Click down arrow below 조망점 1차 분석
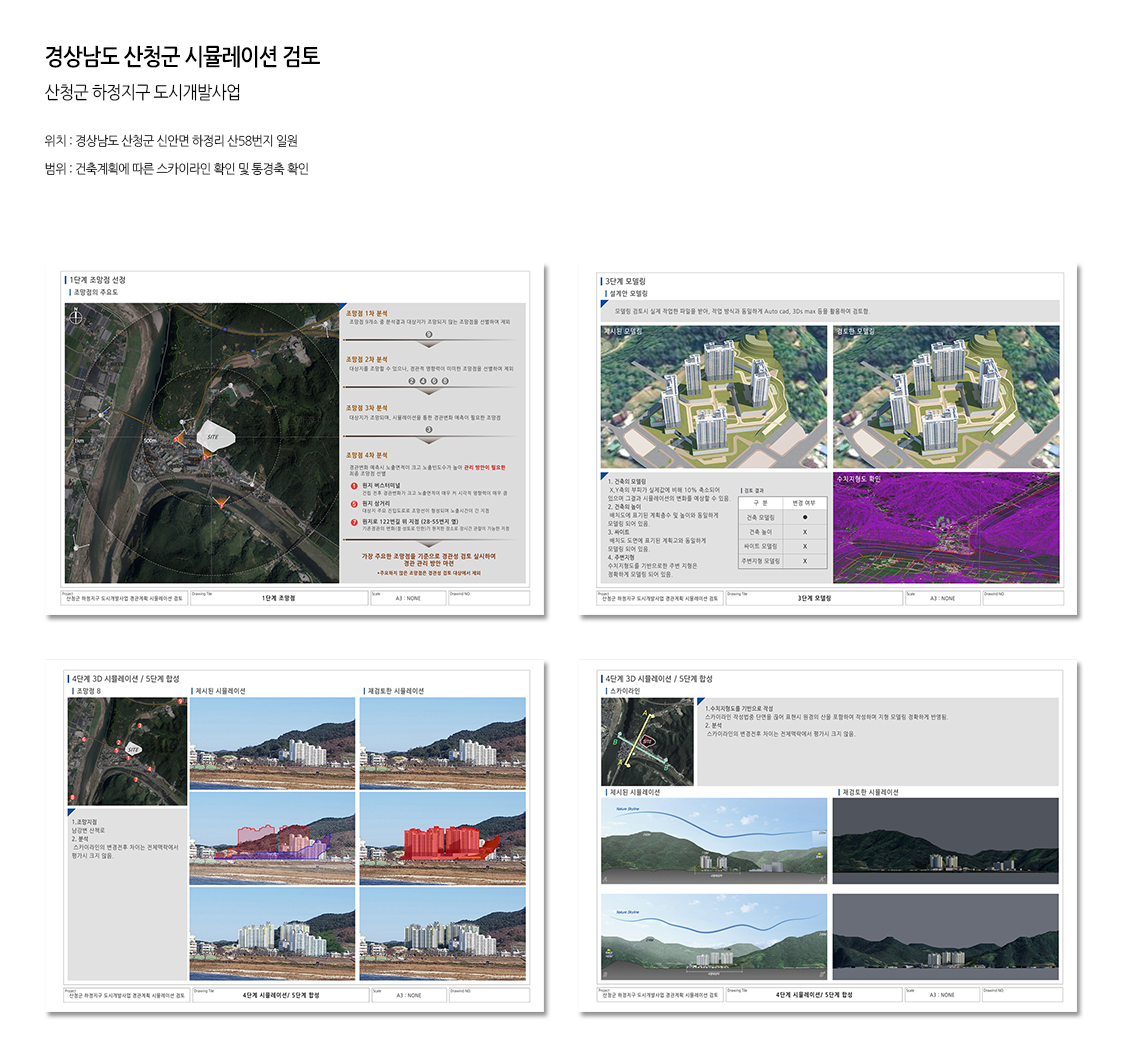 (428, 344)
